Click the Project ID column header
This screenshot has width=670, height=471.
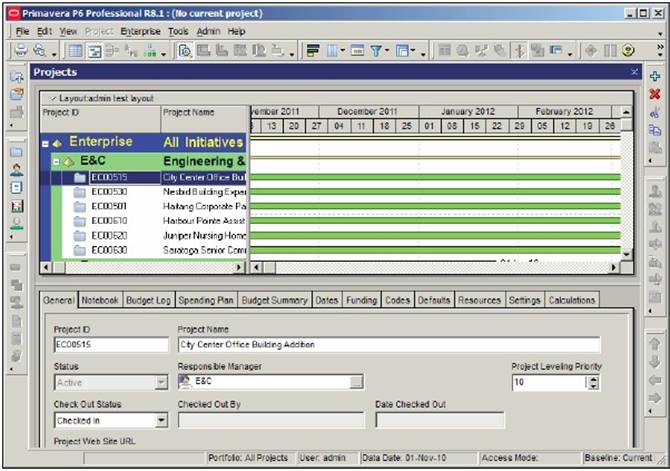click(x=100, y=119)
